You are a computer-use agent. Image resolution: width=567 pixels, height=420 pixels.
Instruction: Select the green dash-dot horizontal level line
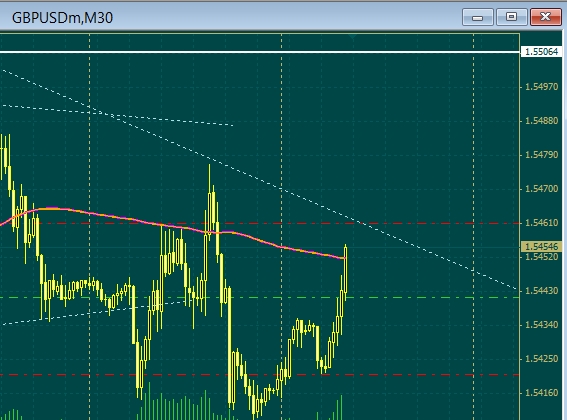(260, 297)
